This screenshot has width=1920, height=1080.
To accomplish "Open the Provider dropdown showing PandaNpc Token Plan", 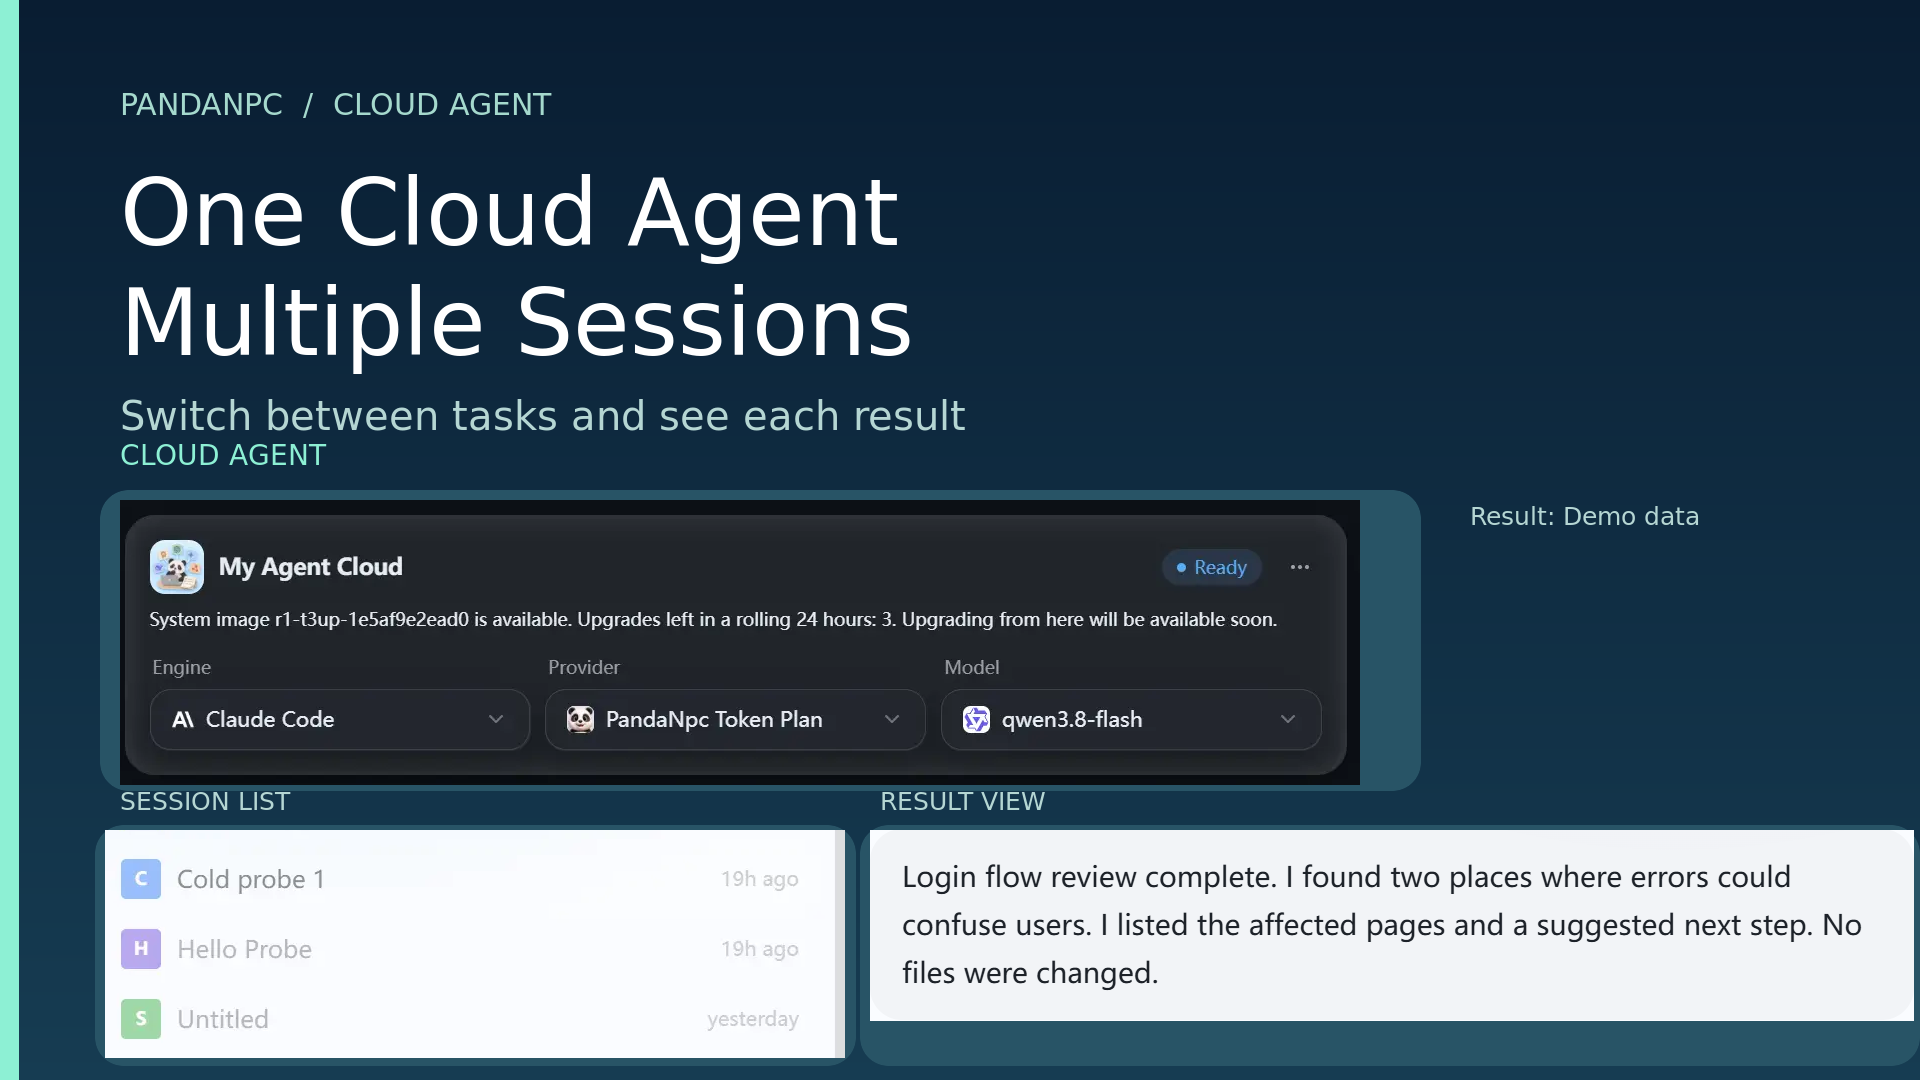I will 735,719.
